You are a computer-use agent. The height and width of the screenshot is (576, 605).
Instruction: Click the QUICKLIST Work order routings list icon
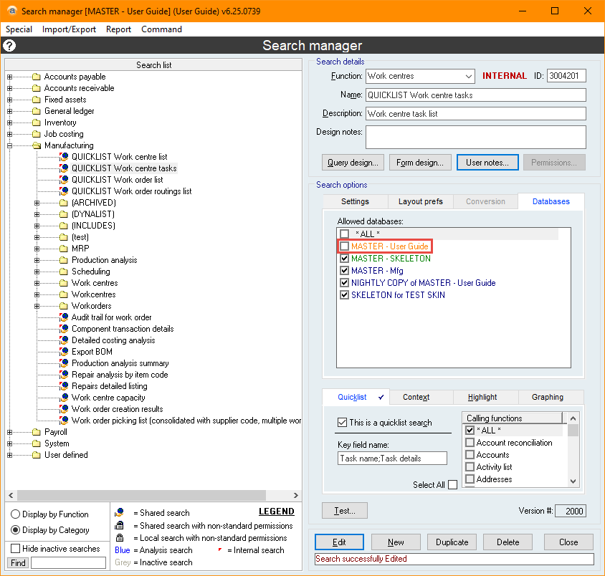(64, 191)
